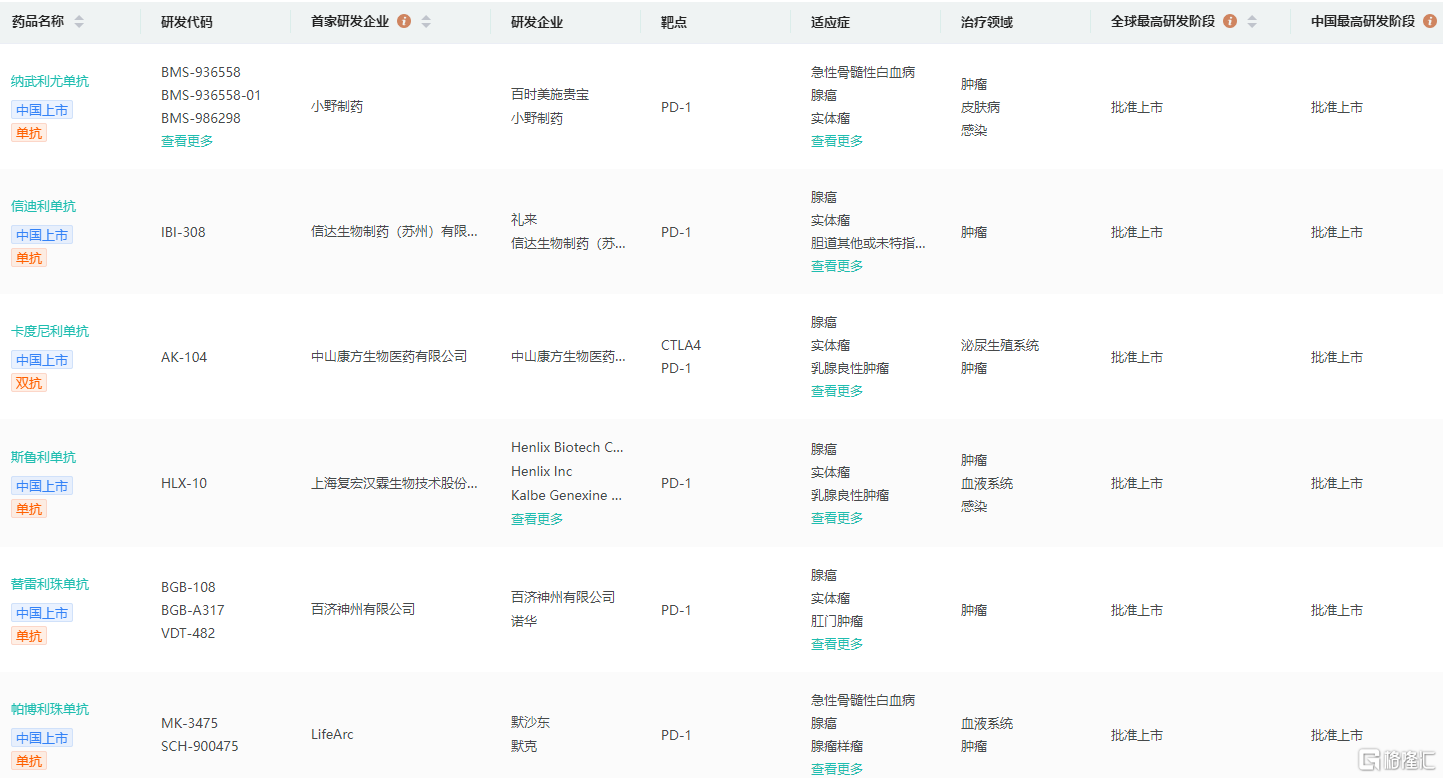Click 肛门肿瘤 indication cell
The image size is (1443, 778).
click(837, 621)
